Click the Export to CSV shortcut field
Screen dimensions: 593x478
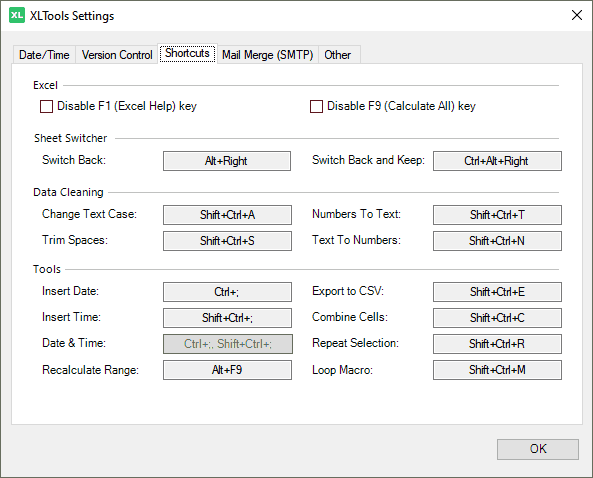click(497, 292)
